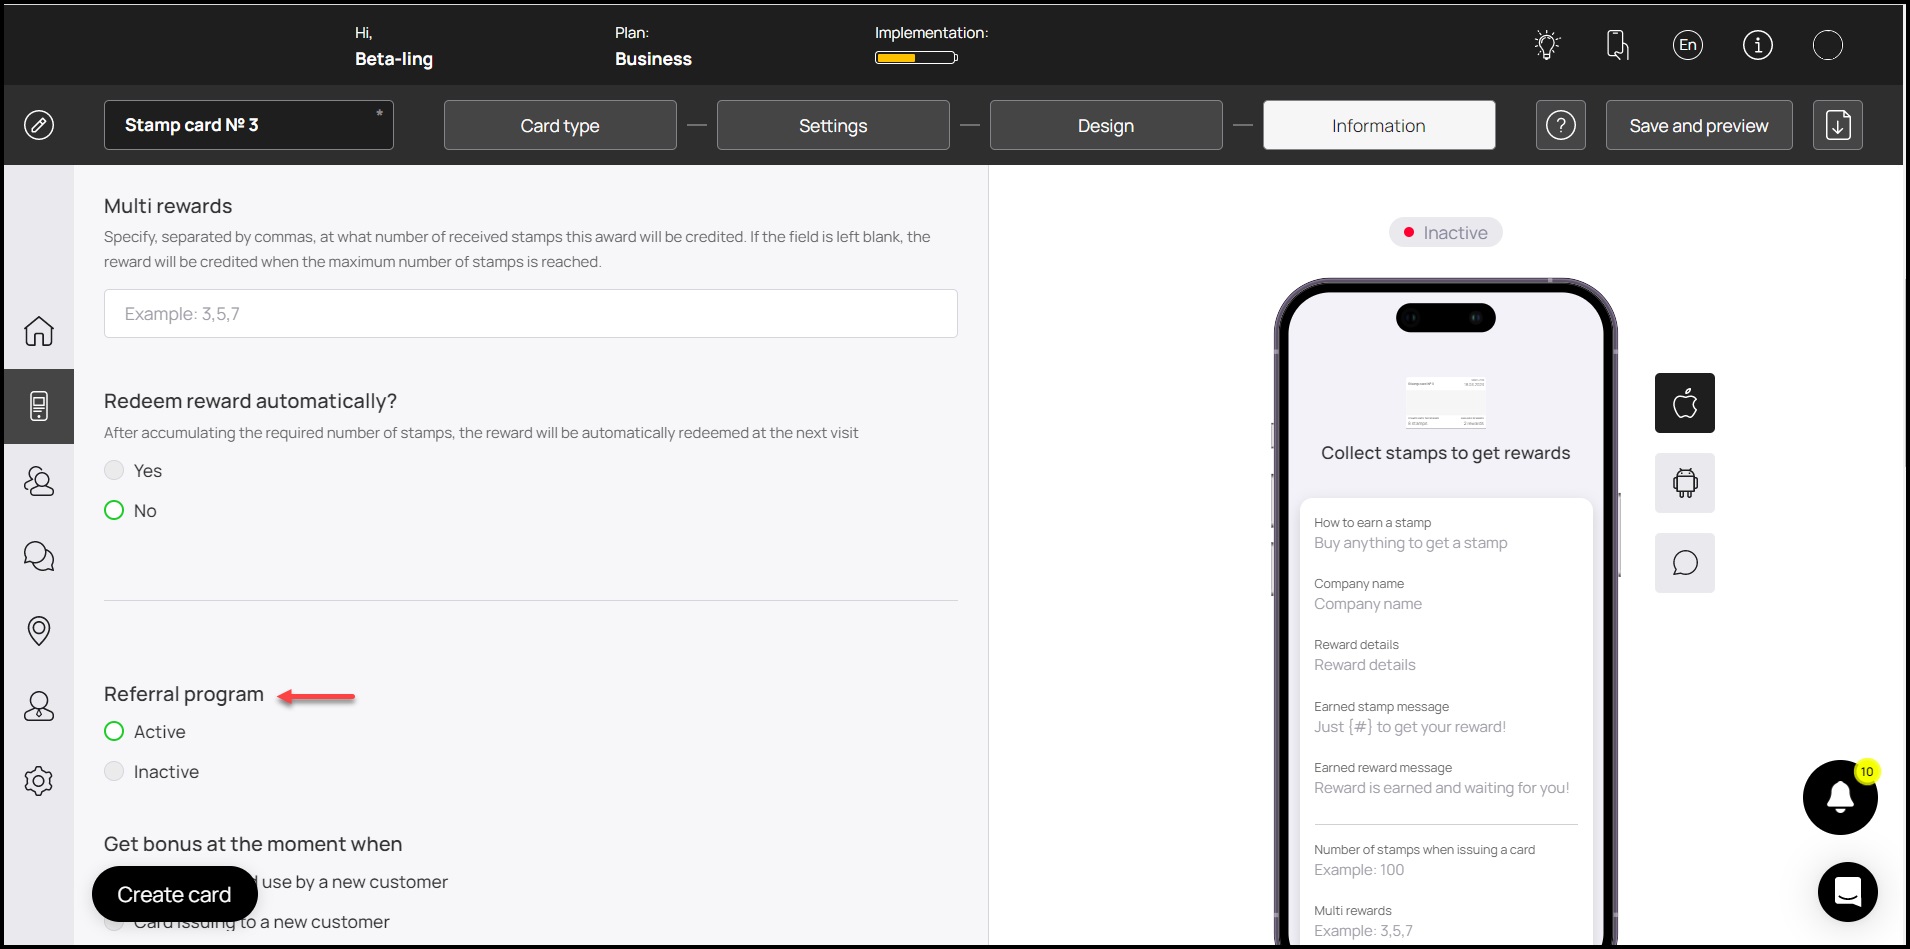Screen dimensions: 1910x949
Task: Click the lightbulb tips icon in header
Action: click(x=1547, y=45)
